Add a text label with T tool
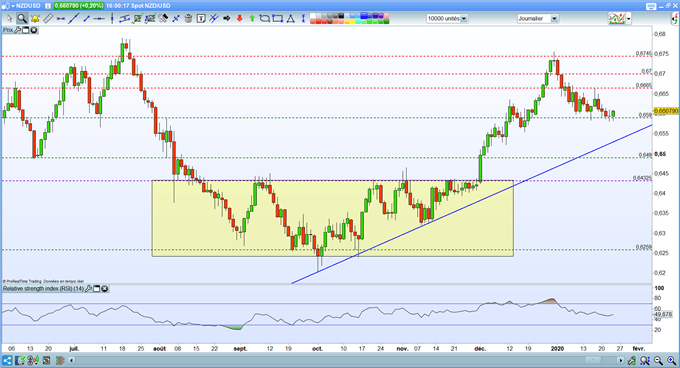This screenshot has height=368, width=680. pyautogui.click(x=201, y=19)
